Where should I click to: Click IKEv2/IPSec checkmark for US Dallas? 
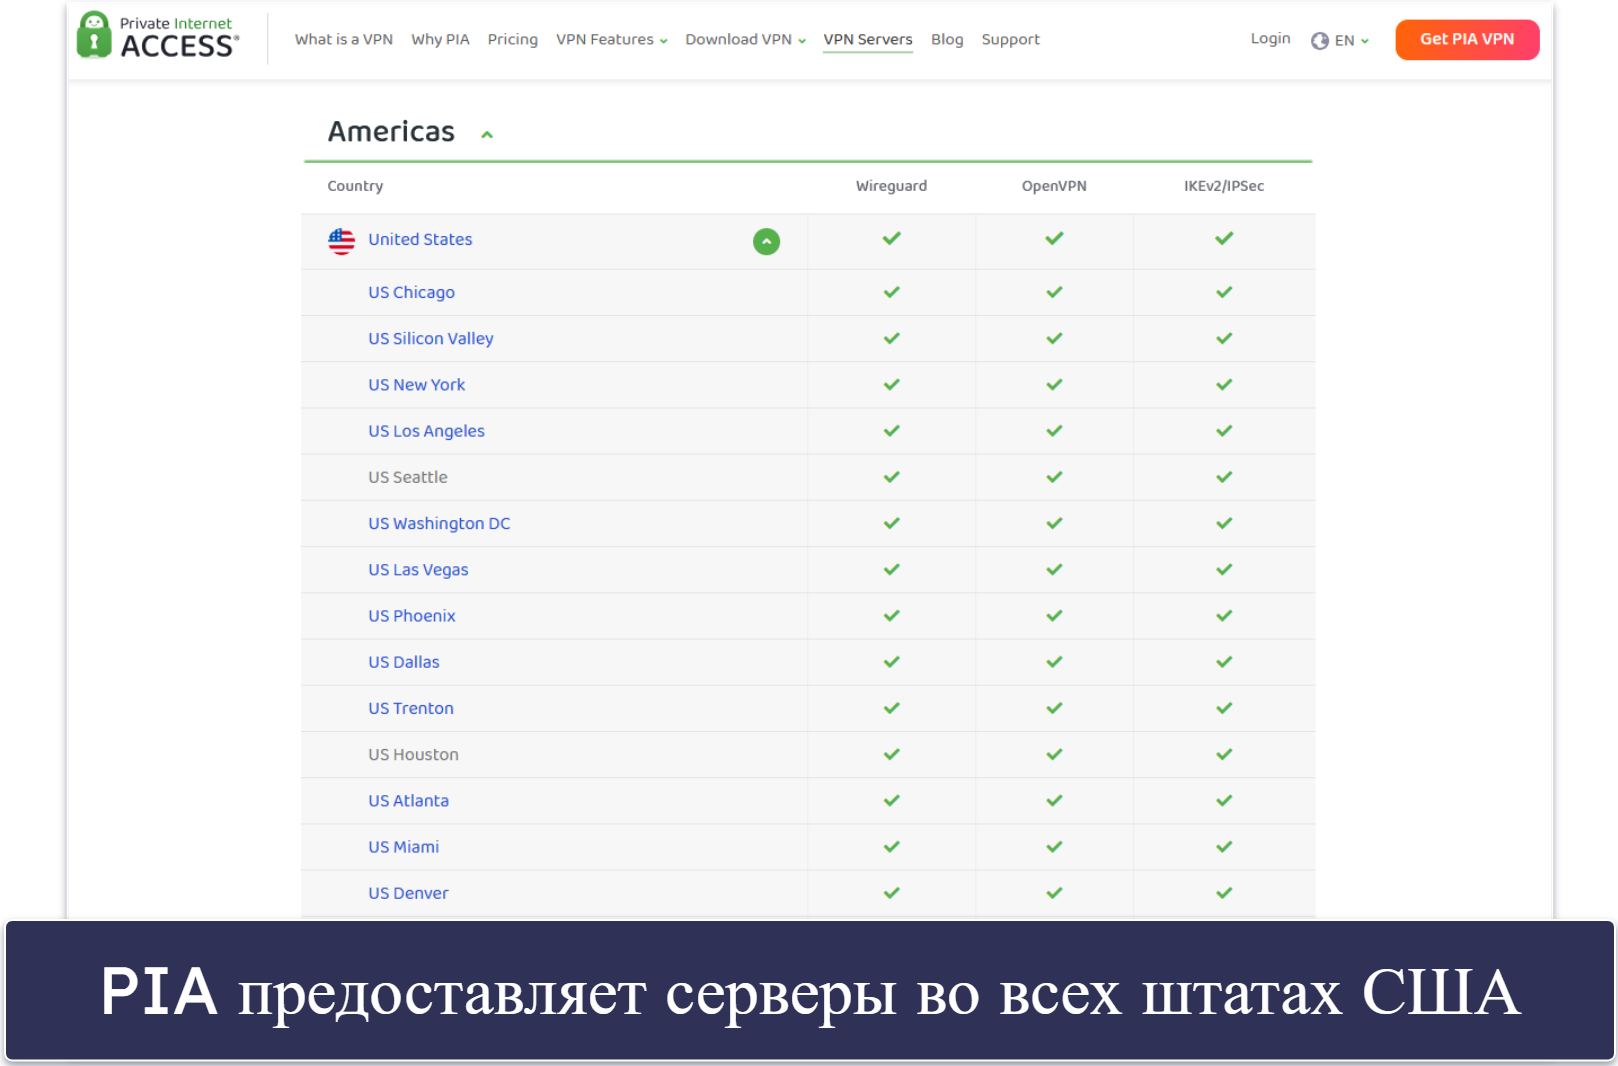[1224, 661]
